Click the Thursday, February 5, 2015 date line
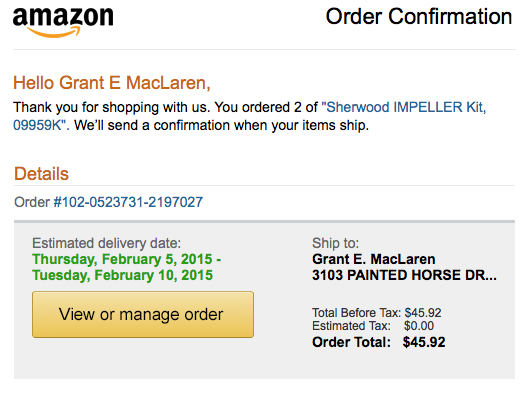Viewport: 527px width, 395px height. [x=127, y=259]
